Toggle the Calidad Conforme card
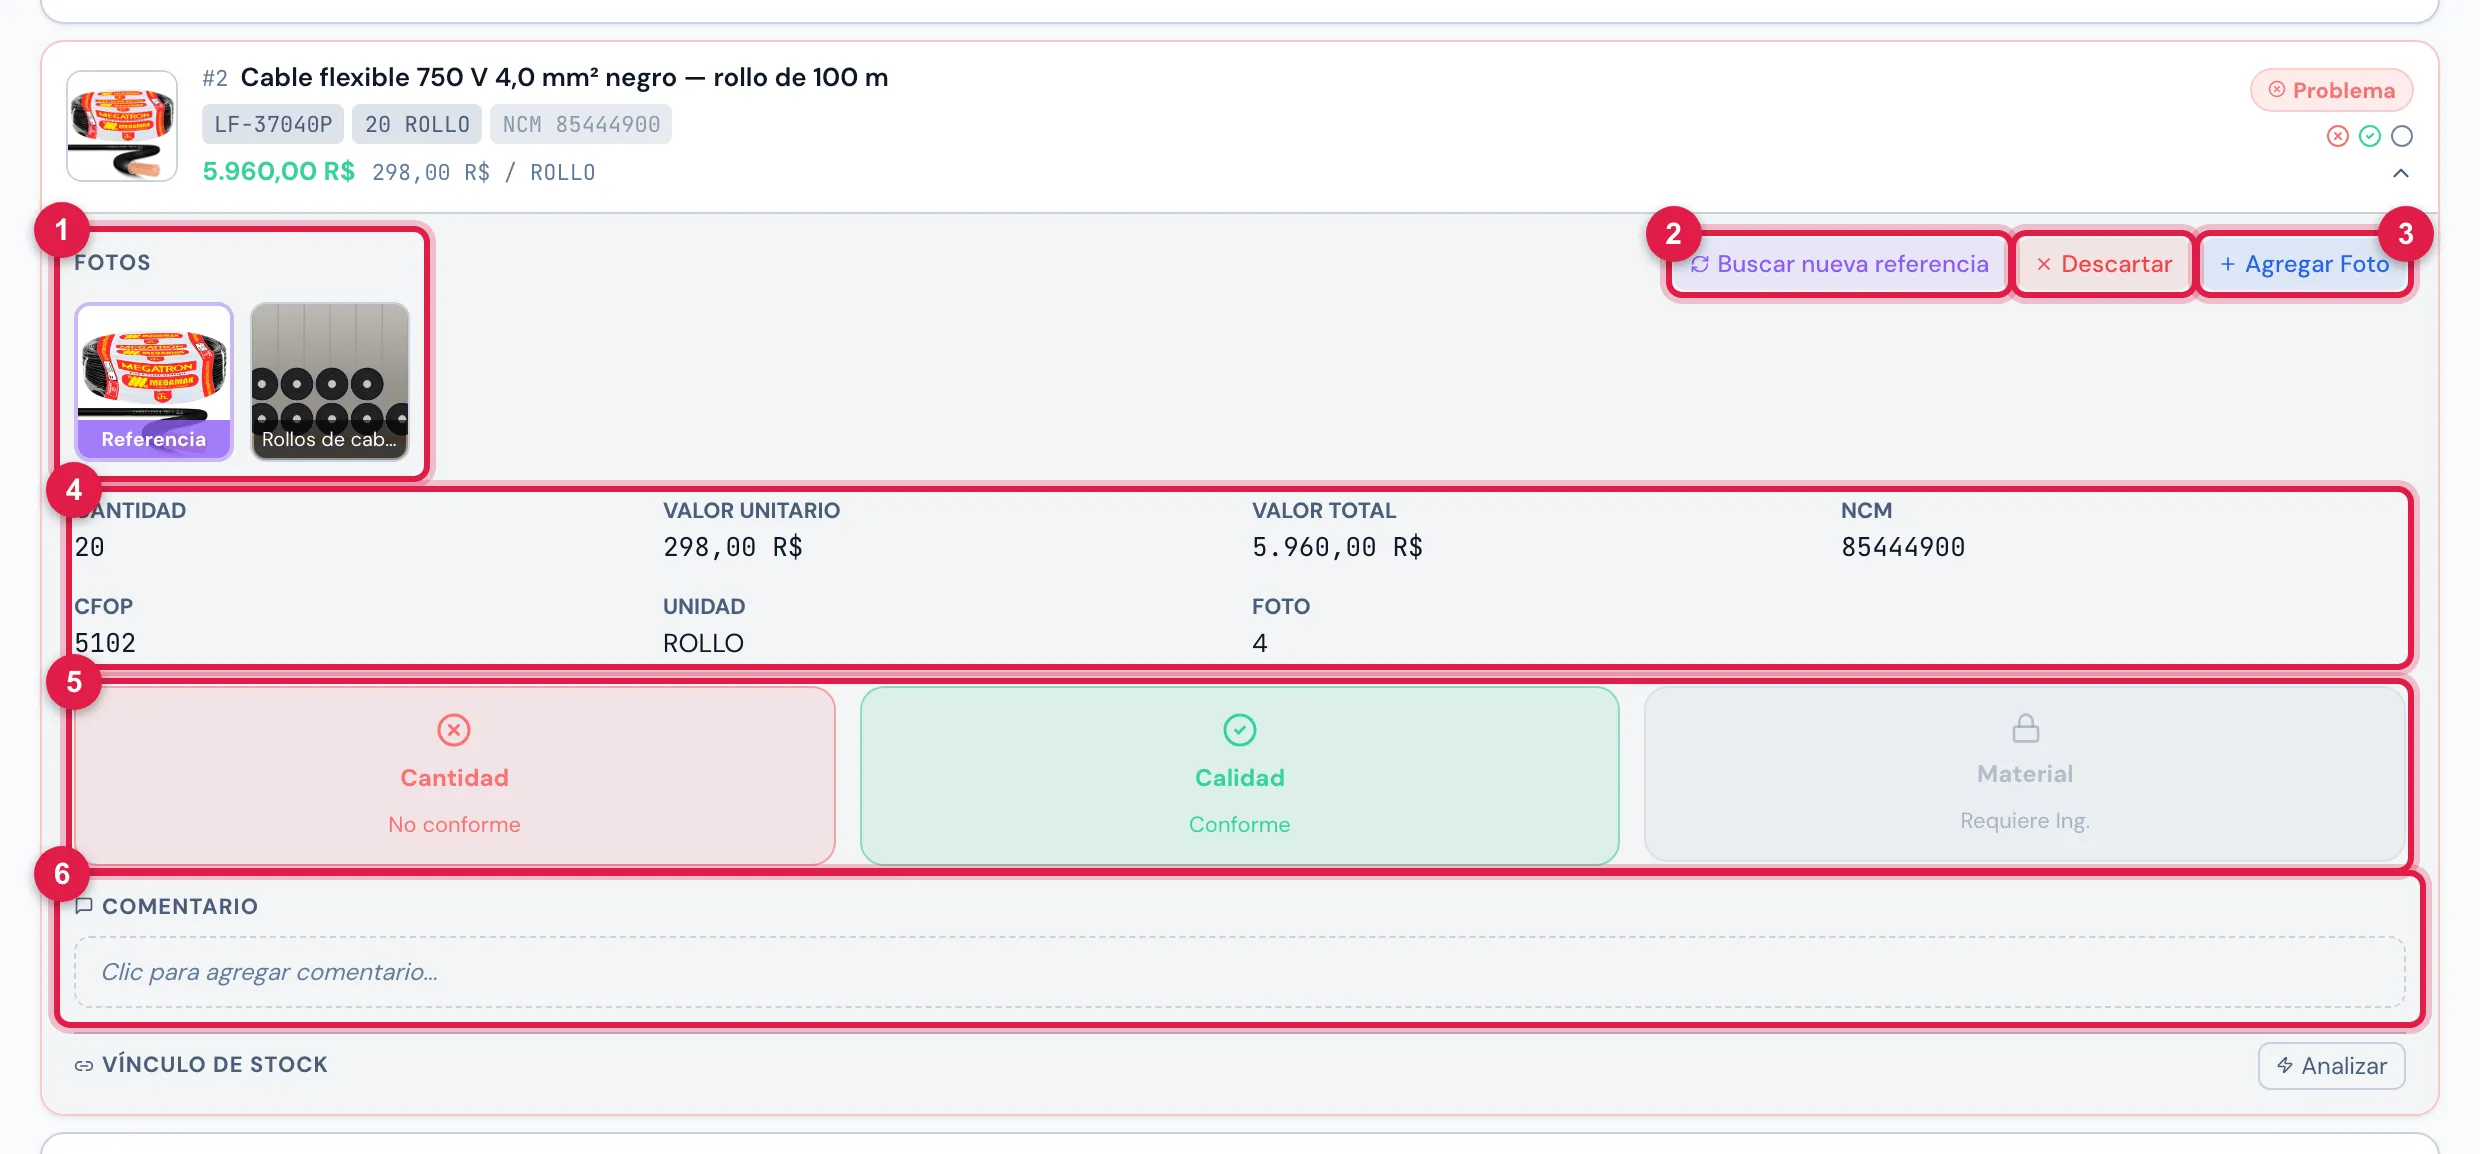 (x=1240, y=775)
